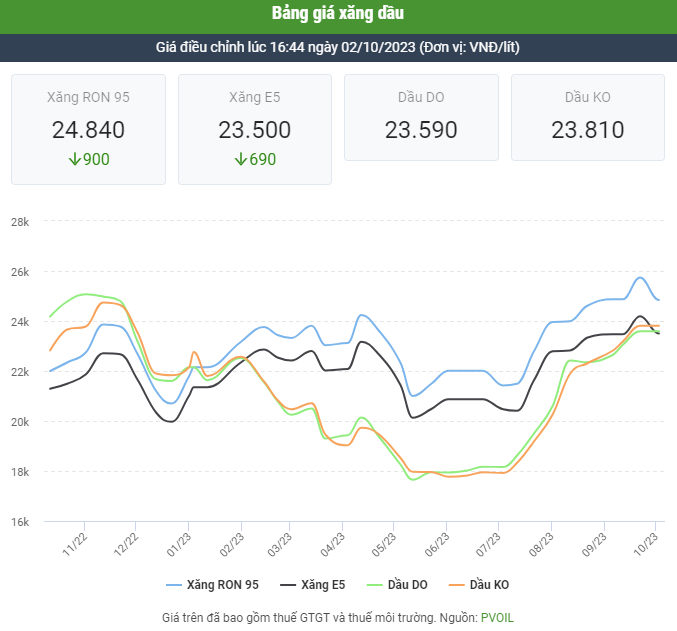The image size is (677, 631).
Task: Select the Xăng E5 price card
Action: (255, 128)
